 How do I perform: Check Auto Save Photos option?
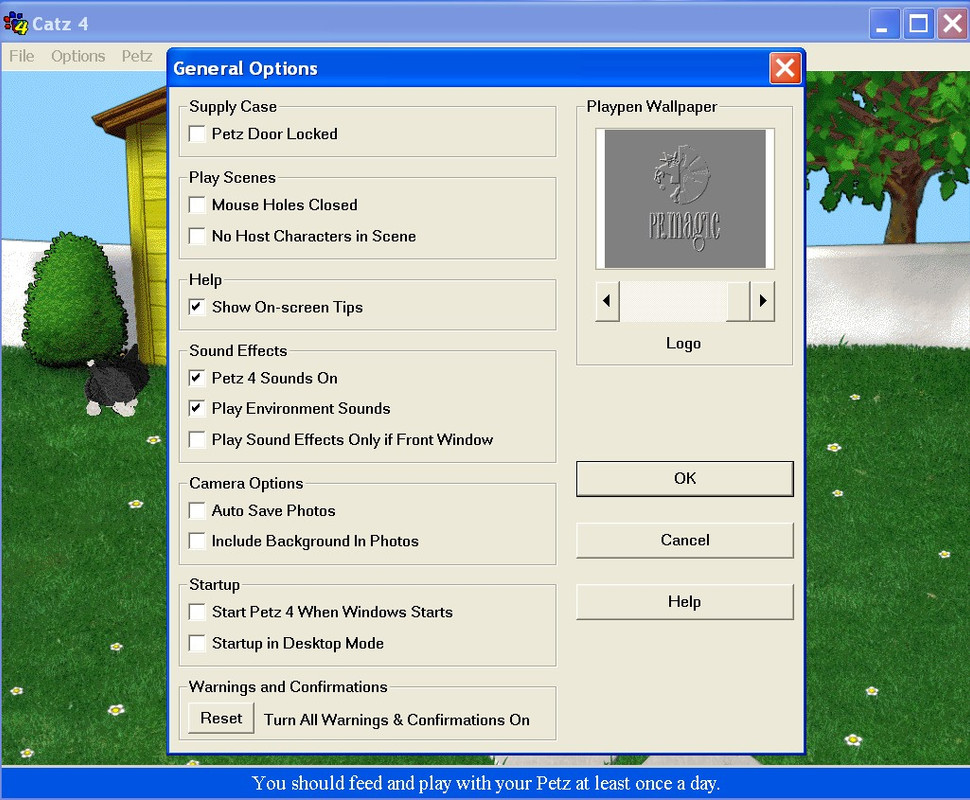[x=197, y=510]
